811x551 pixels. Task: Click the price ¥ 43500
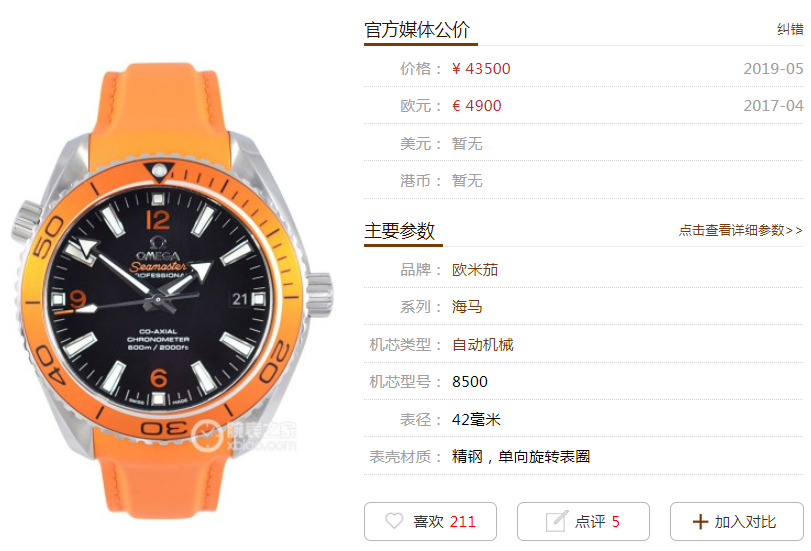481,69
